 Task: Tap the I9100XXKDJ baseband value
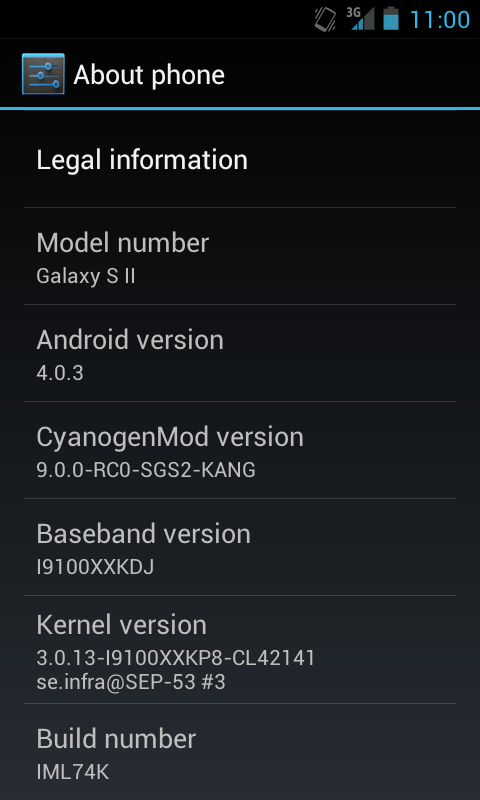click(95, 567)
